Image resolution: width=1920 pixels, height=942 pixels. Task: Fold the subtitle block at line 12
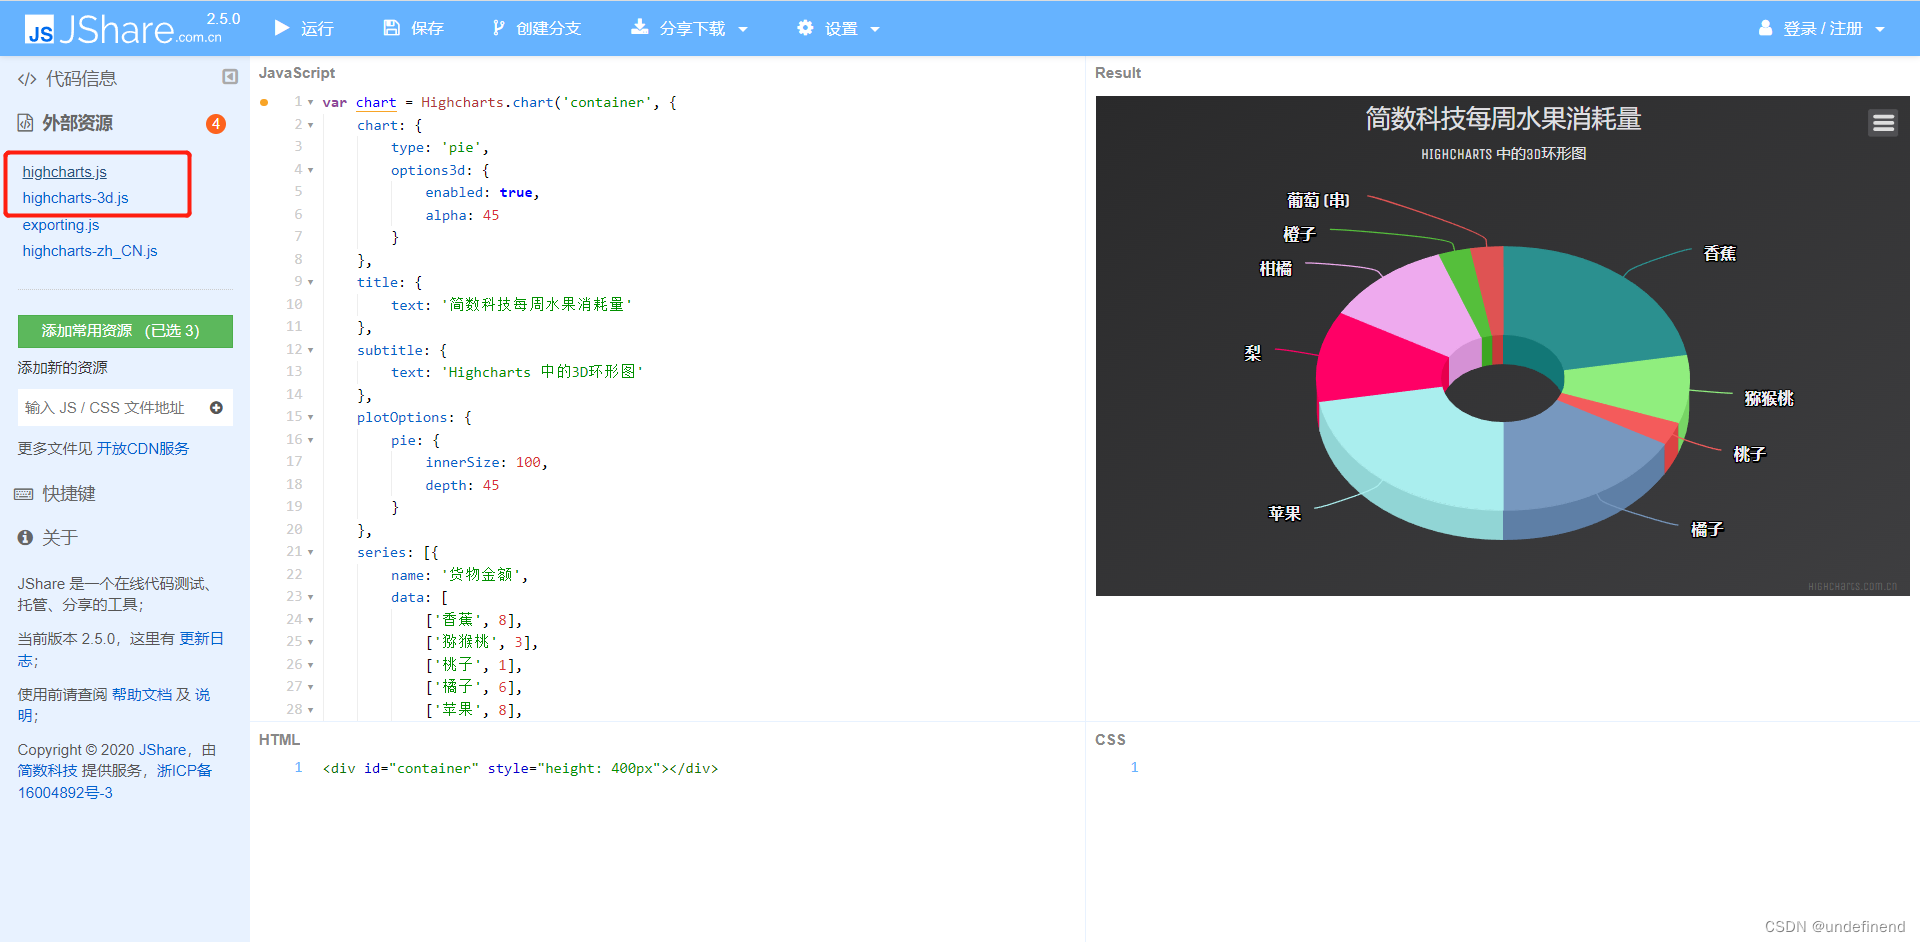pos(311,350)
